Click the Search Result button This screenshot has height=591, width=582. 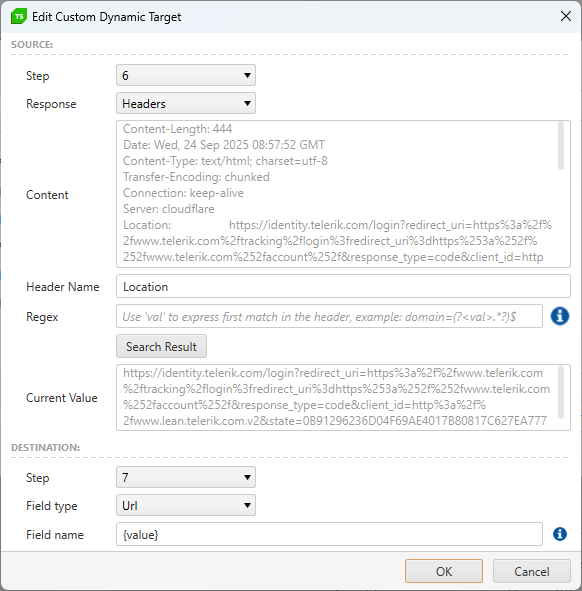point(161,346)
